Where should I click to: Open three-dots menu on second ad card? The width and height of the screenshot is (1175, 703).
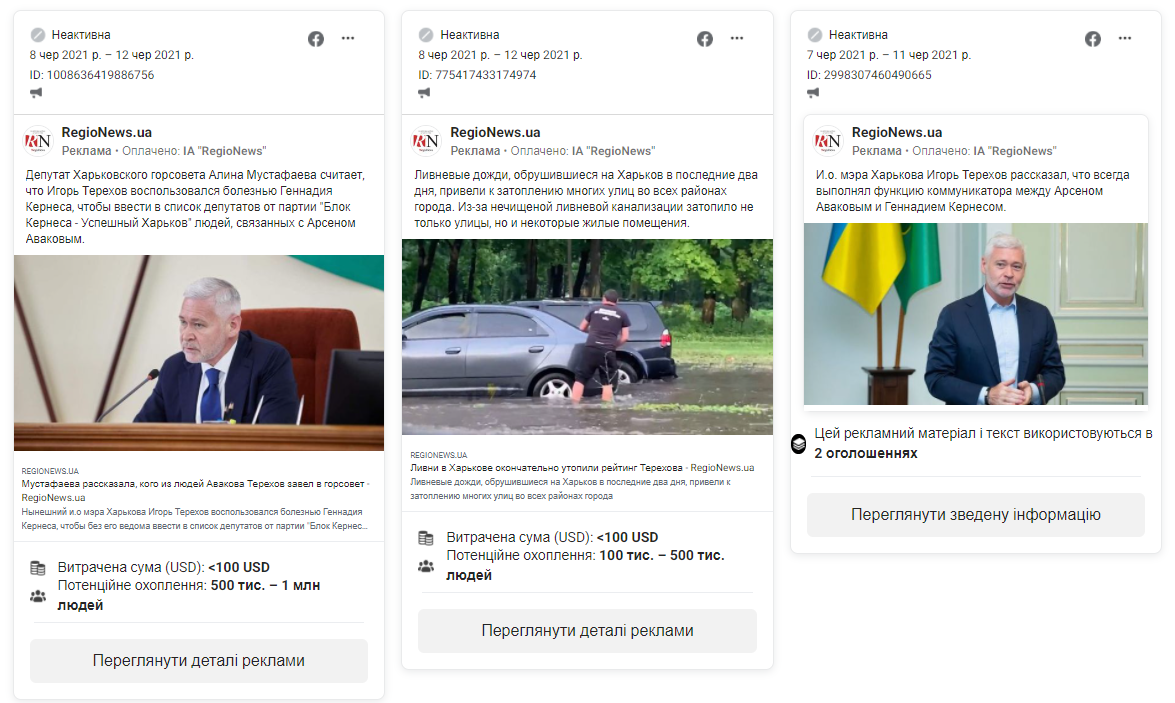pos(737,38)
